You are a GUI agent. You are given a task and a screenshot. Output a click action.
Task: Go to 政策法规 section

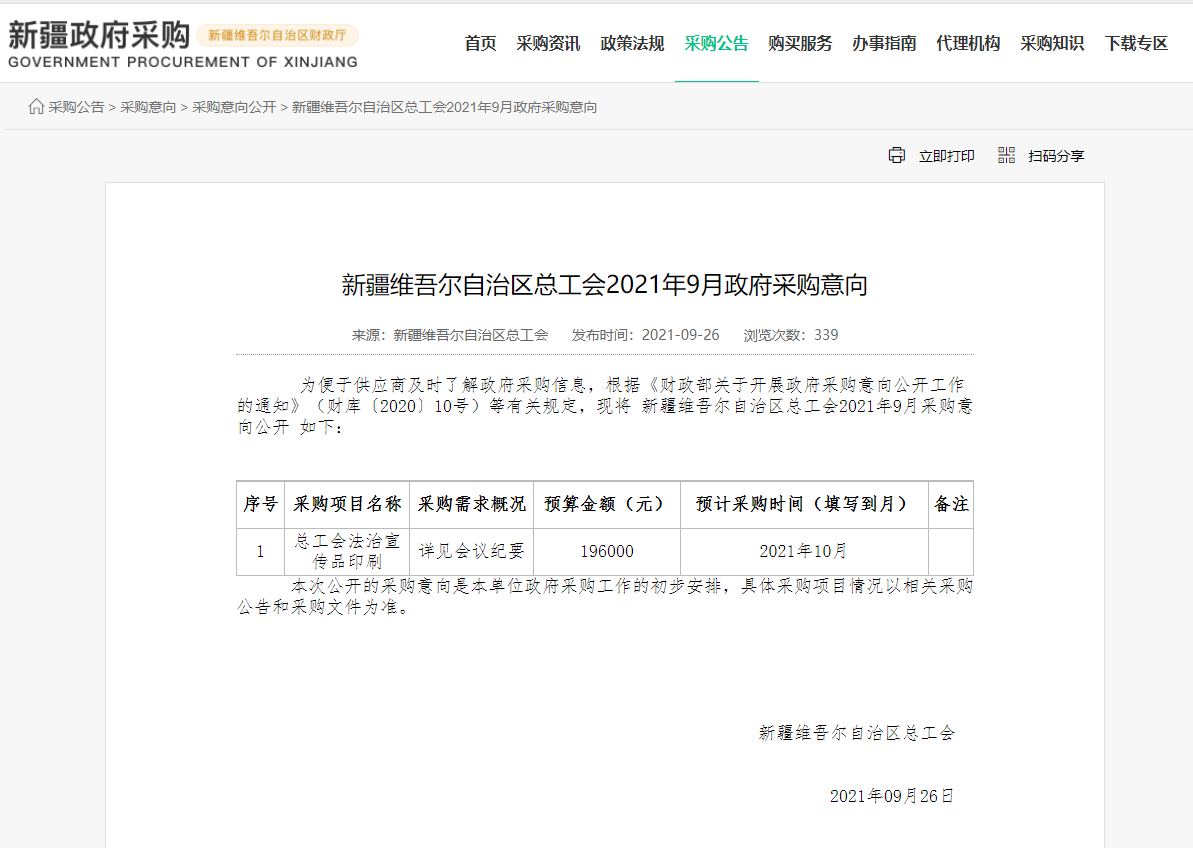632,44
